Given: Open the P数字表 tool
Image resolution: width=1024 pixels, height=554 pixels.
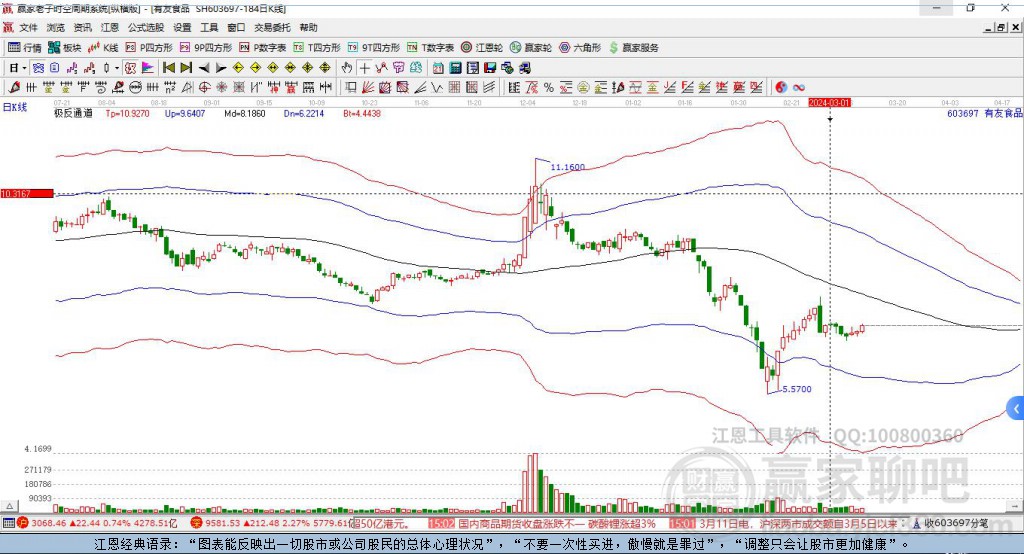Looking at the screenshot, I should (263, 48).
